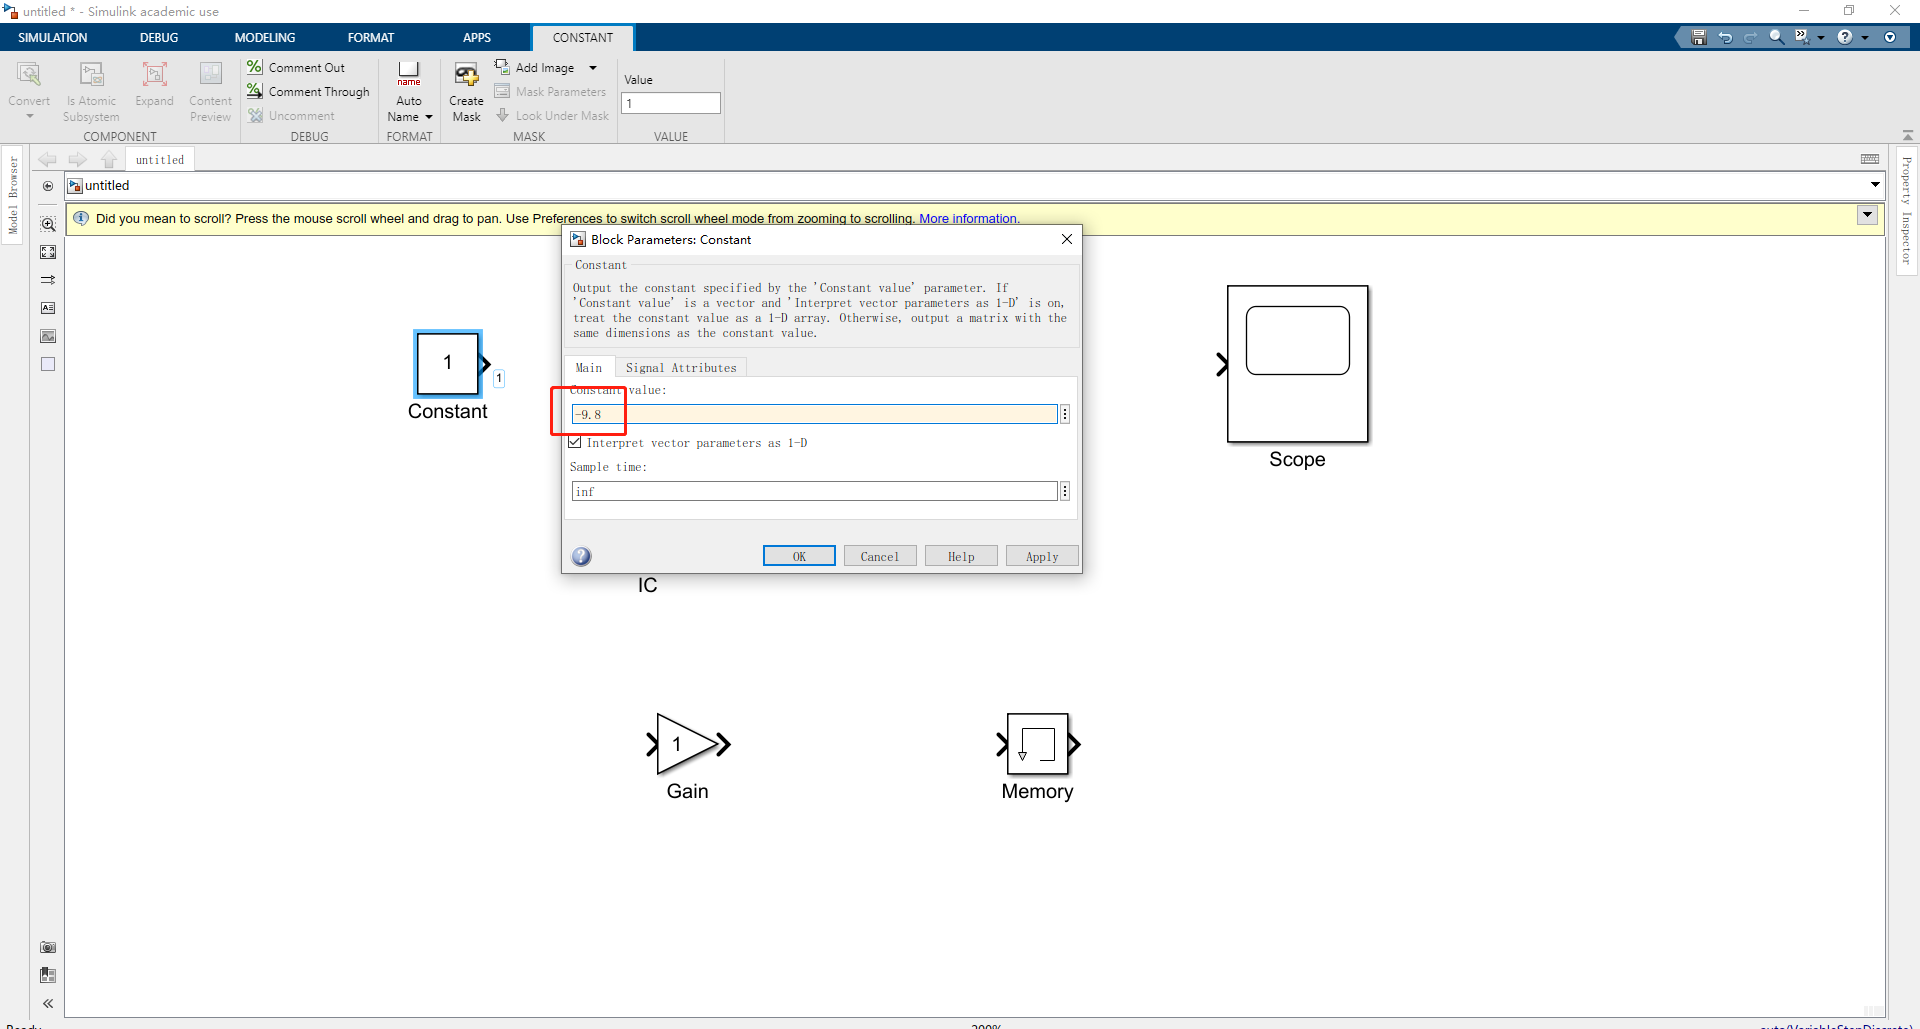Click the Value field in the ribbon
The image size is (1920, 1029).
click(671, 103)
